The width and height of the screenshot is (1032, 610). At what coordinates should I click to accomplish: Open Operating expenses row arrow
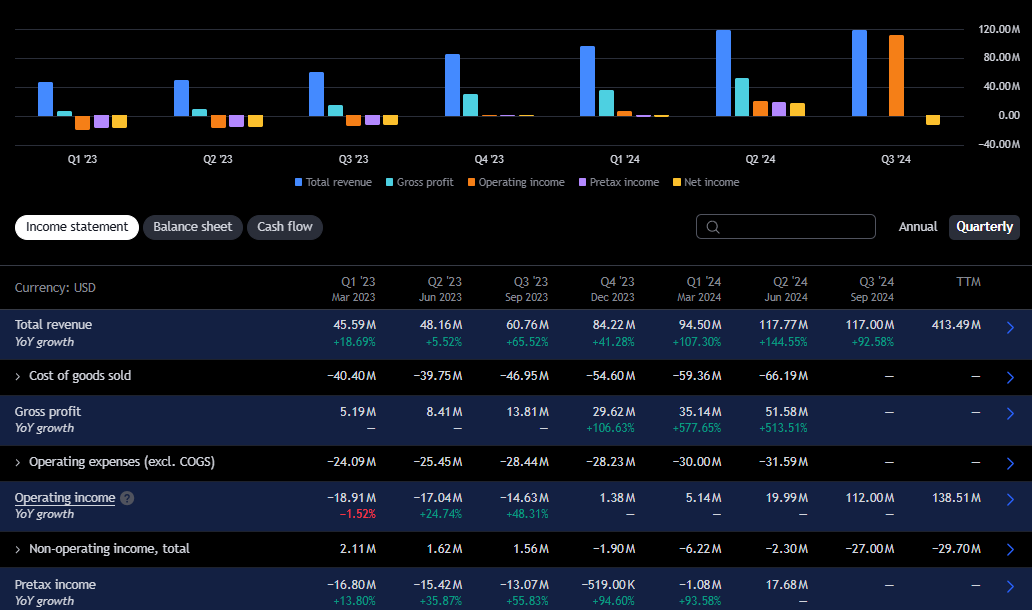coord(1009,463)
